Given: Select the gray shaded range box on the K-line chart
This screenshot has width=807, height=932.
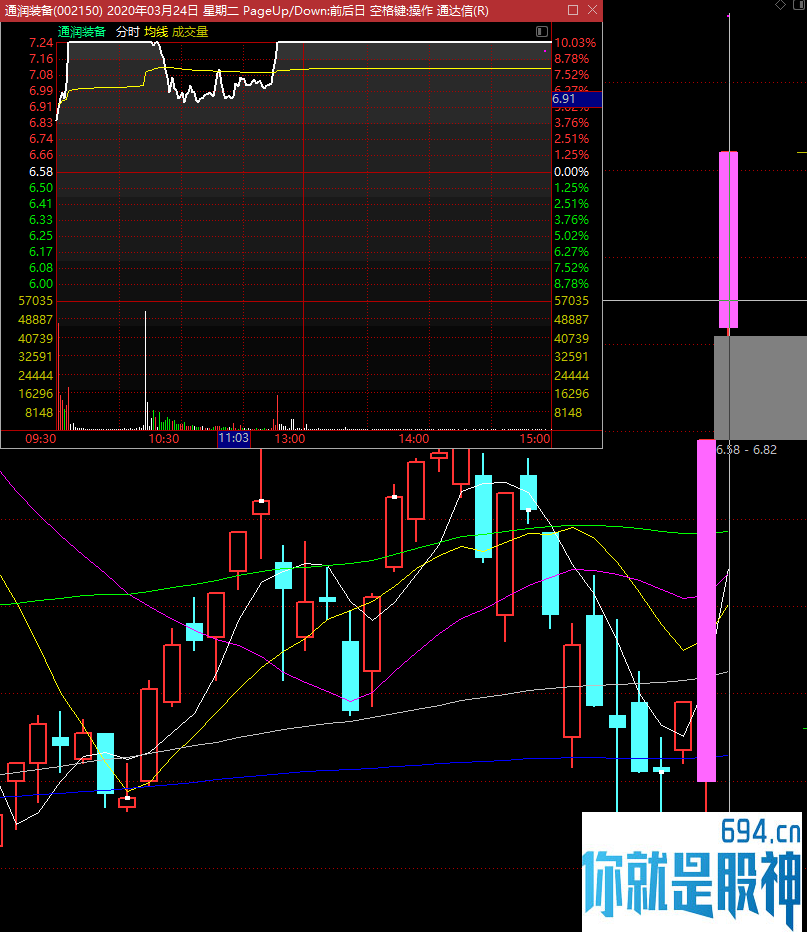Looking at the screenshot, I should [x=760, y=388].
